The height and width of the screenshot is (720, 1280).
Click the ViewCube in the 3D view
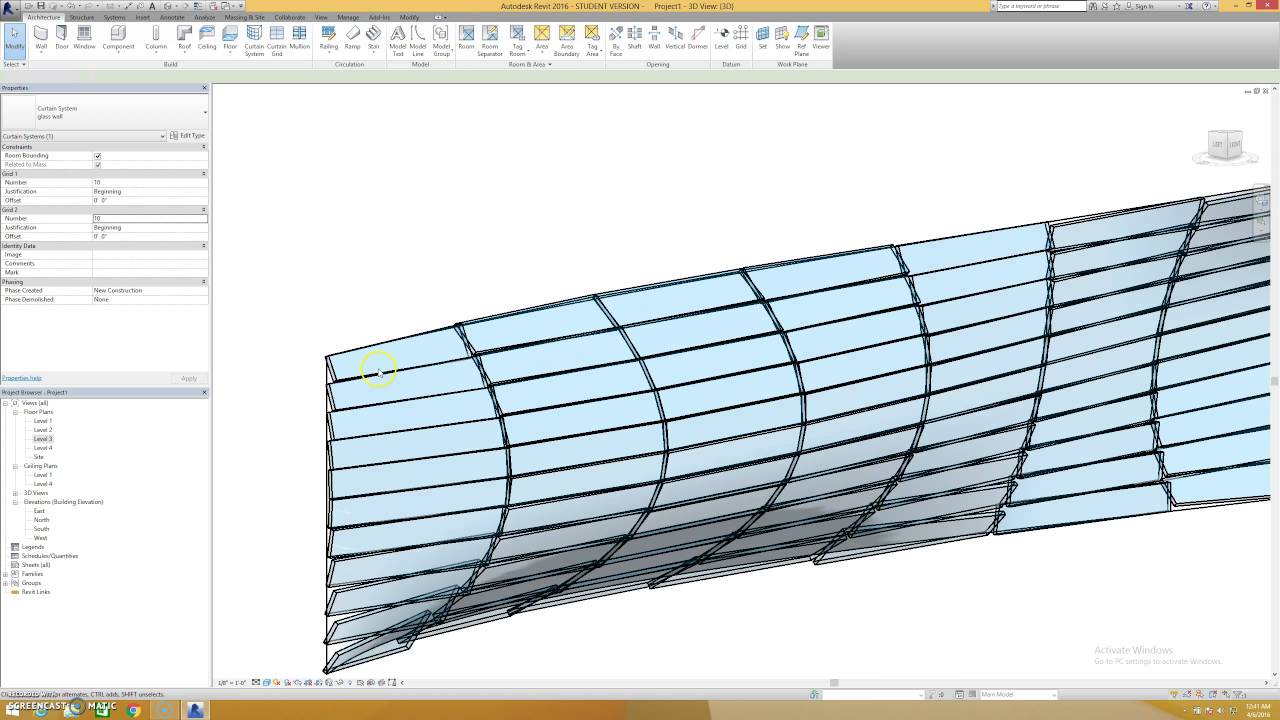click(x=1225, y=145)
